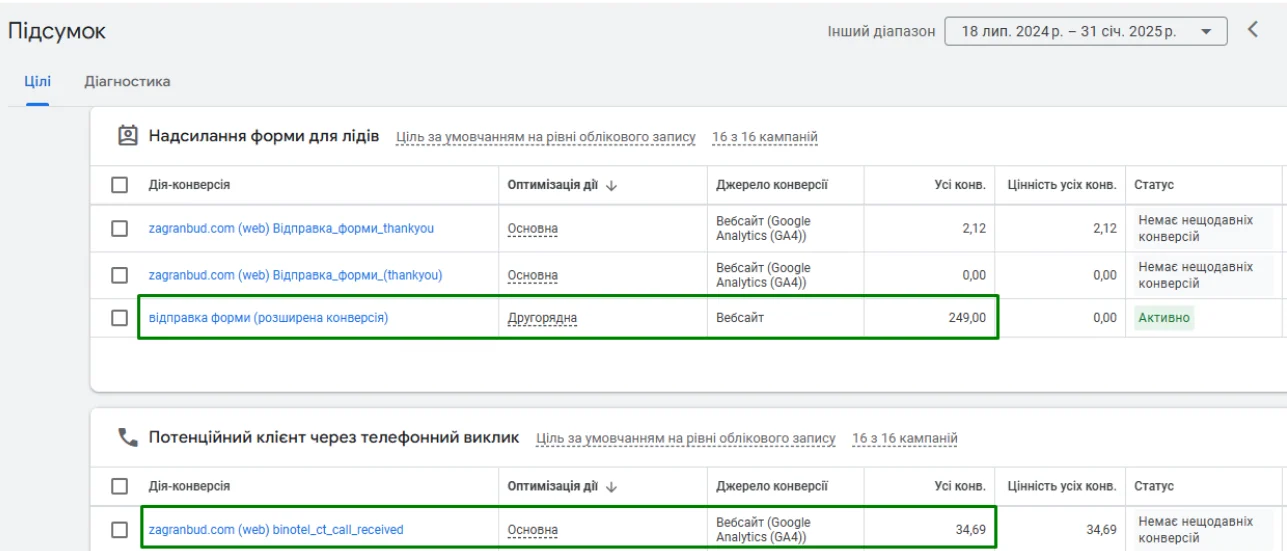Open 16 з 16 кампаній for phone call

point(905,439)
